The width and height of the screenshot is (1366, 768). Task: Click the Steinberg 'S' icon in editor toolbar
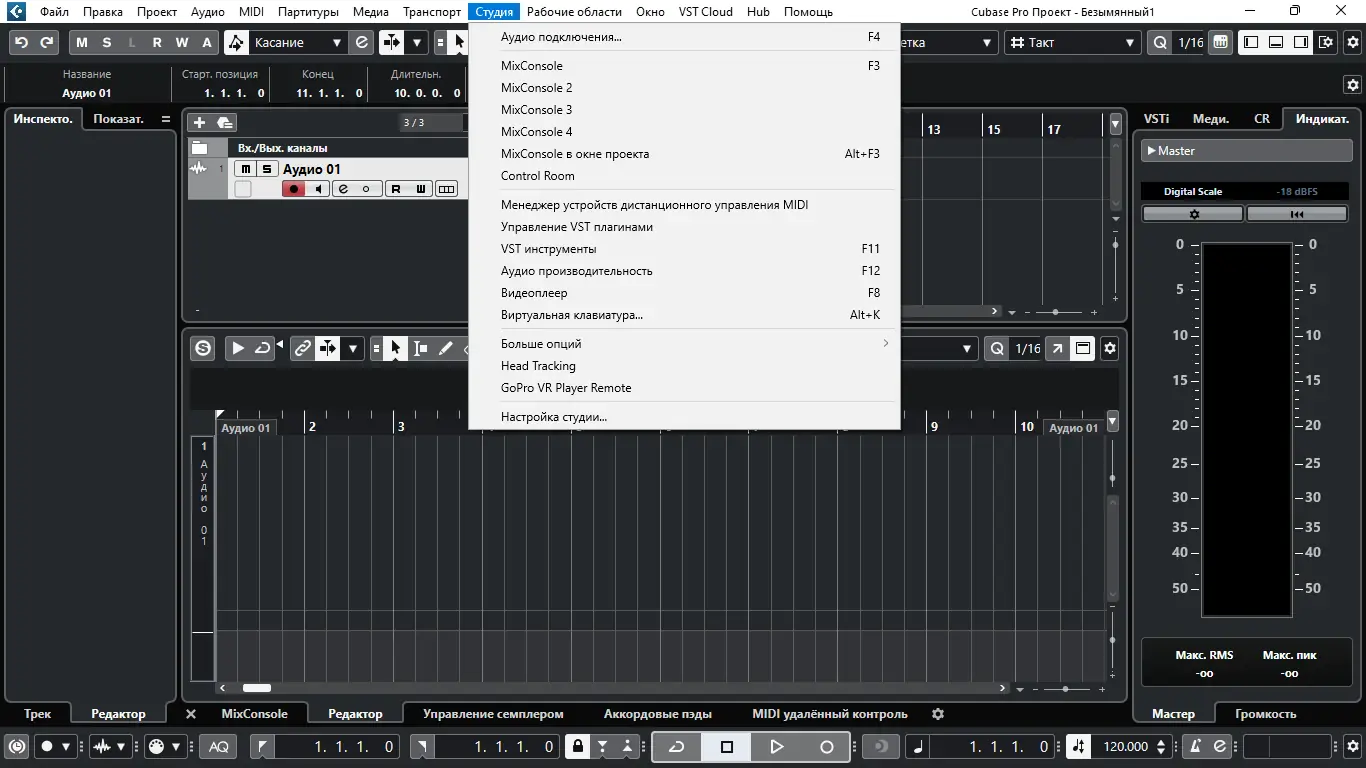point(204,348)
